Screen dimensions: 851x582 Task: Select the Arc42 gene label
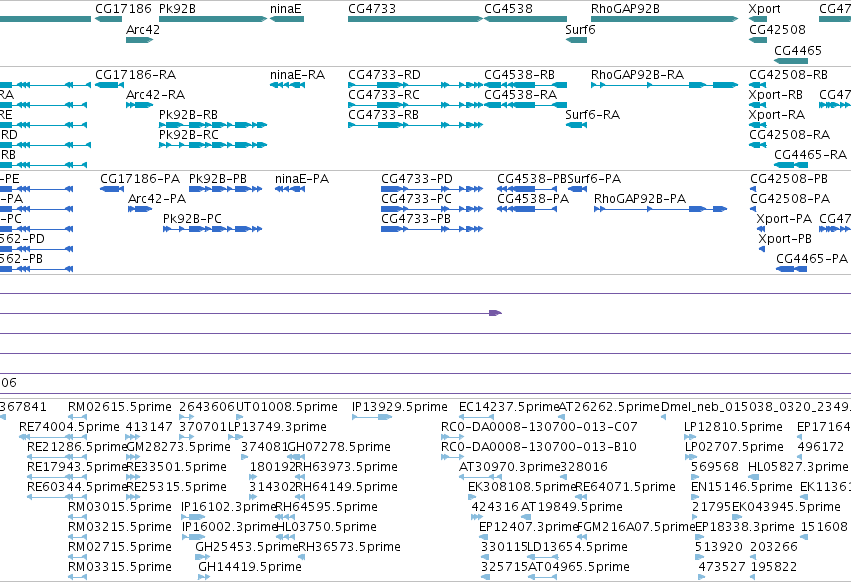[x=143, y=29]
